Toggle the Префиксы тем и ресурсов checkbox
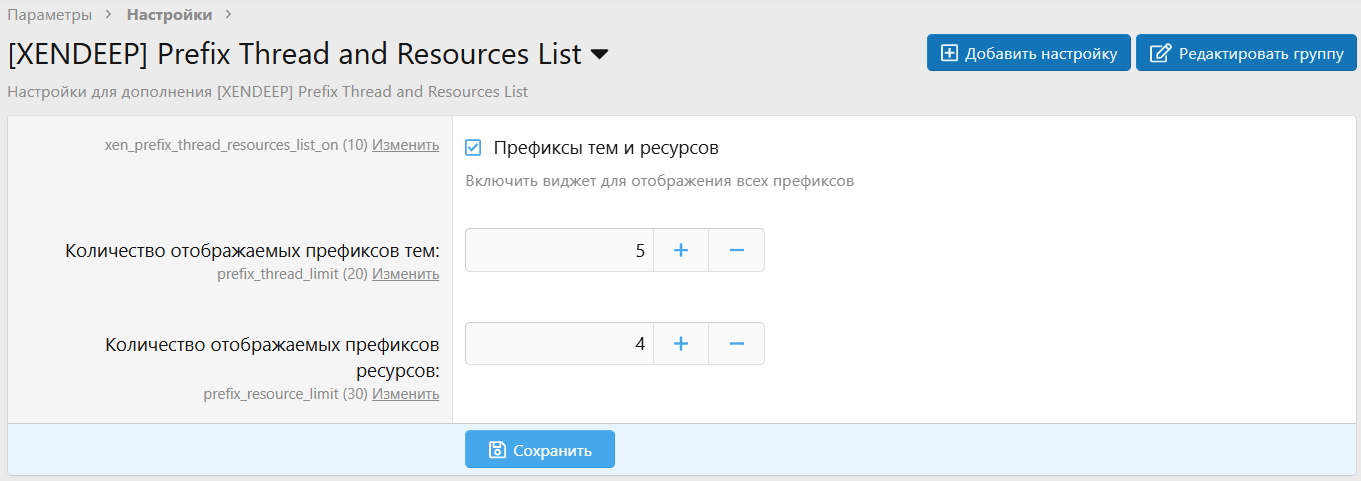The width and height of the screenshot is (1361, 481). pyautogui.click(x=474, y=148)
